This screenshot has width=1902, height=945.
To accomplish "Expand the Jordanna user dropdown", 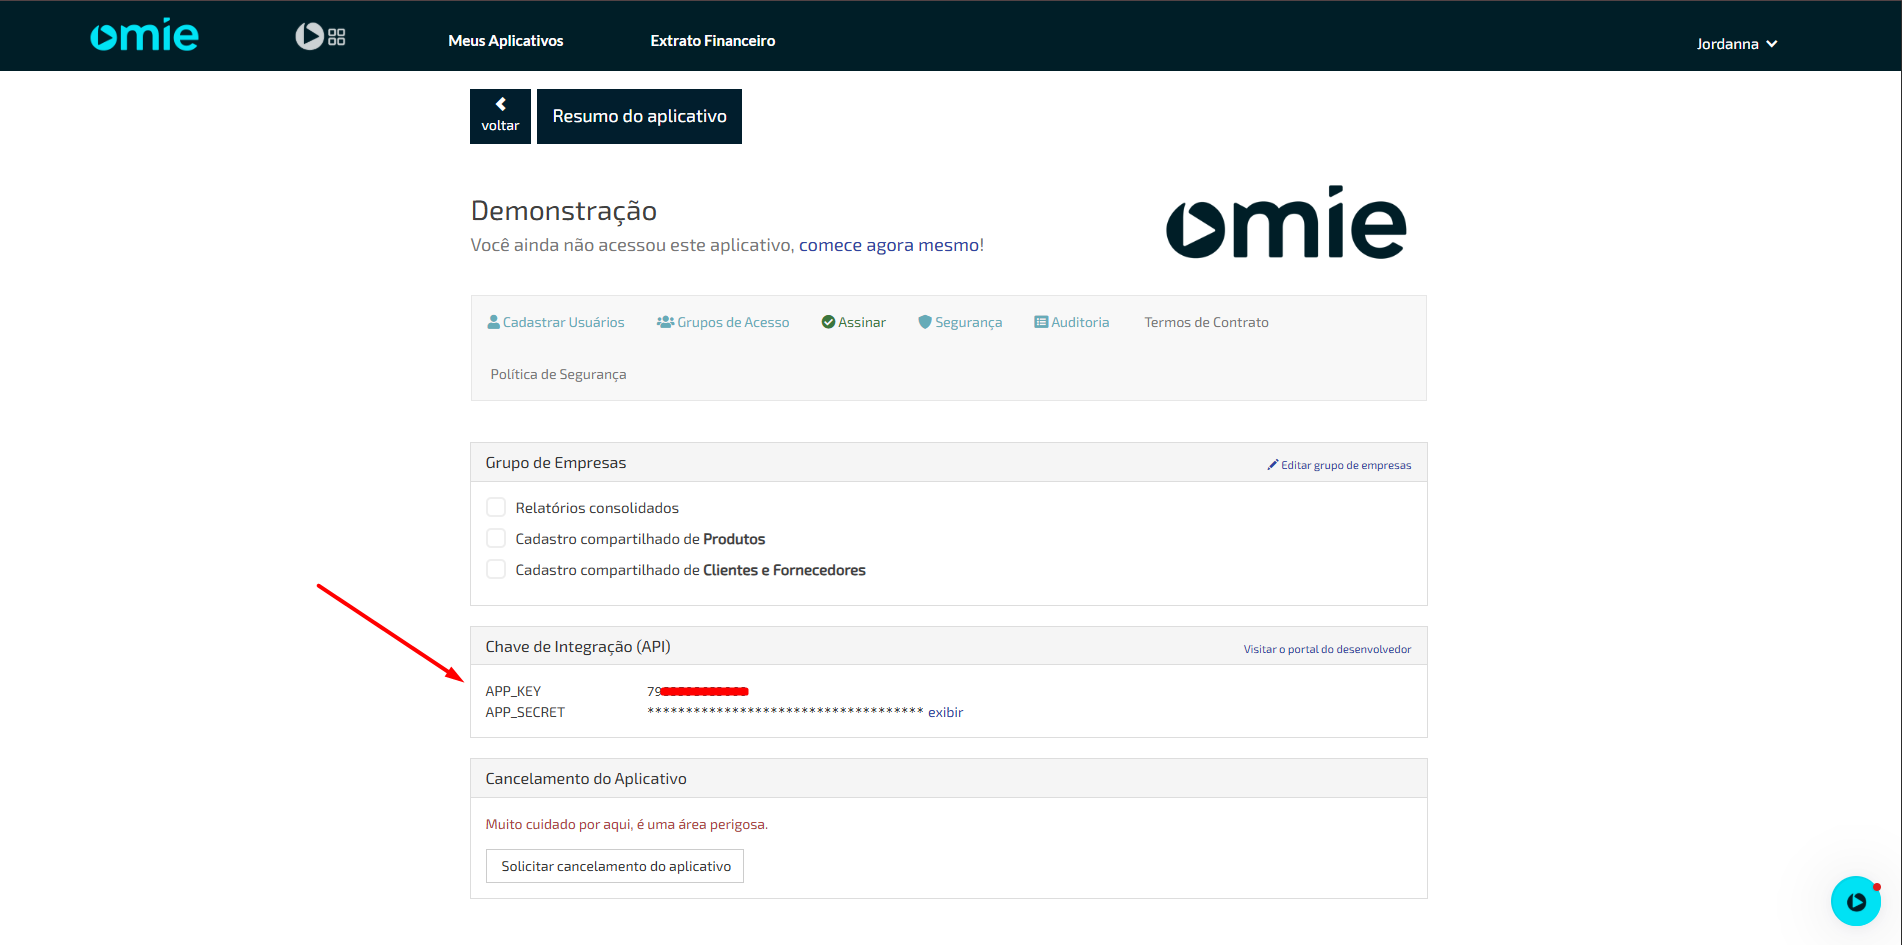I will point(1737,44).
